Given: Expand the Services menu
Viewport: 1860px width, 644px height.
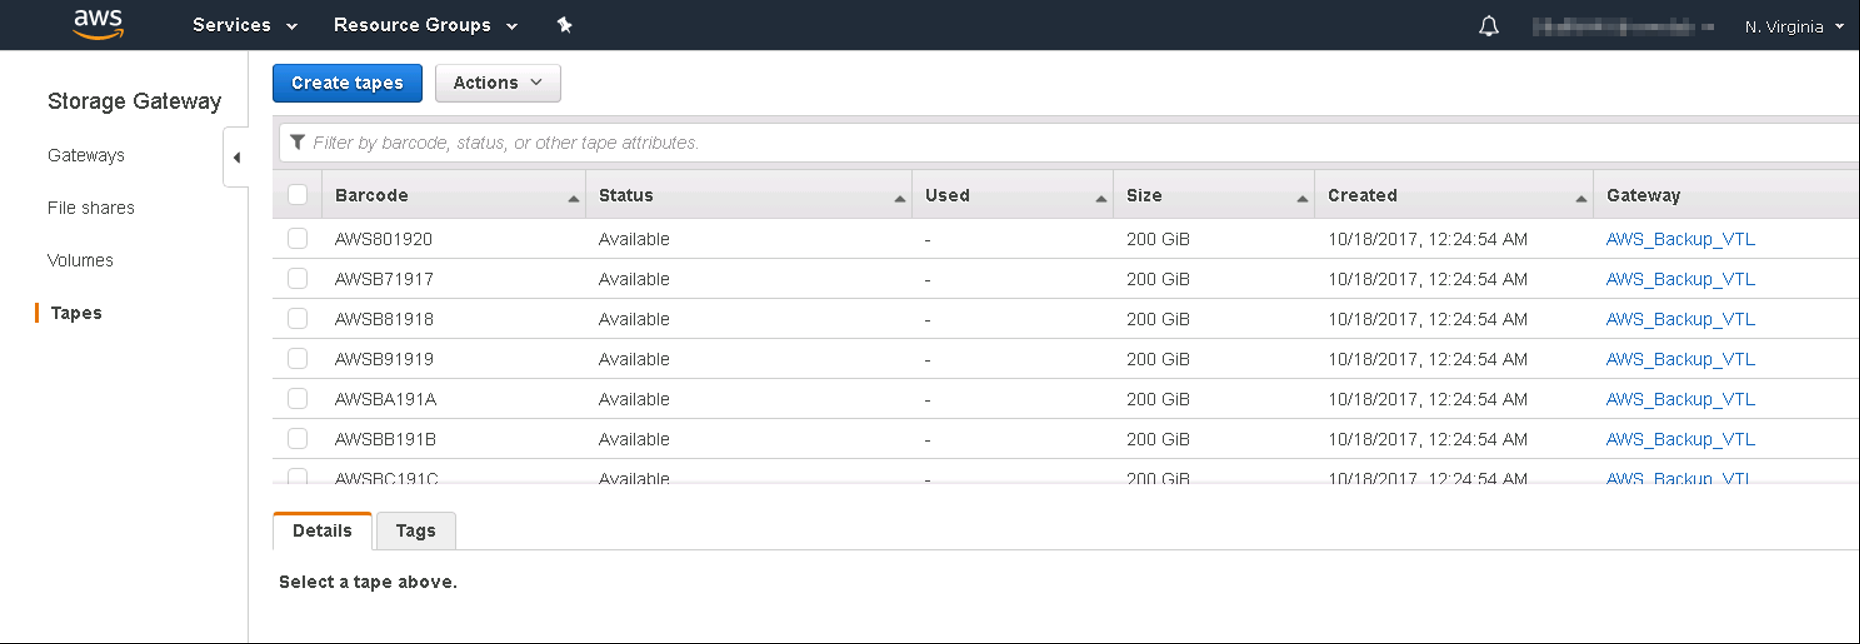Looking at the screenshot, I should click(x=245, y=25).
